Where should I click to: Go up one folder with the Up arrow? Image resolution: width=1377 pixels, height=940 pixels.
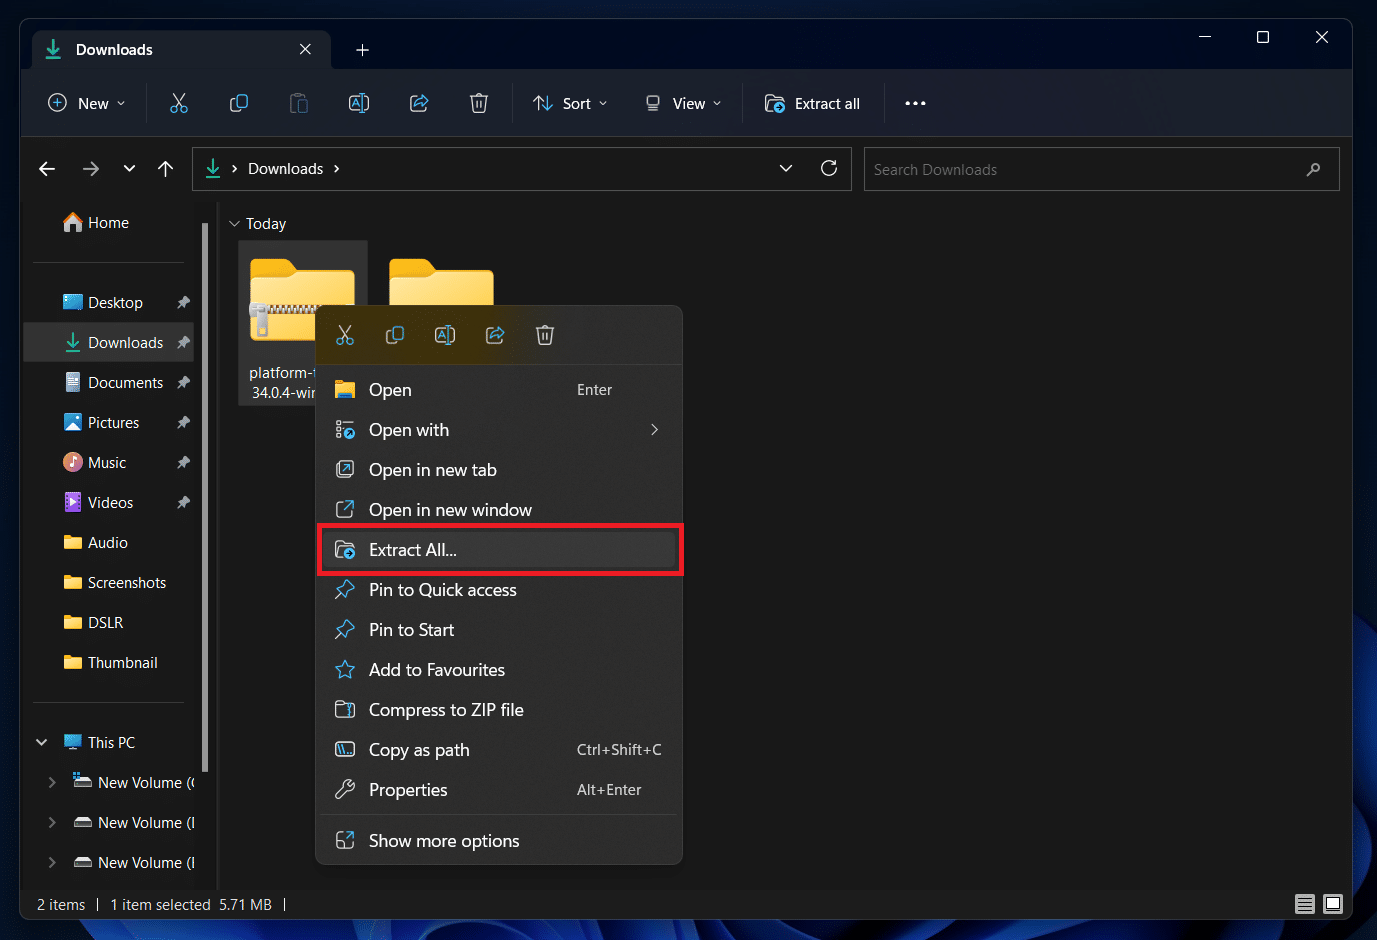166,169
